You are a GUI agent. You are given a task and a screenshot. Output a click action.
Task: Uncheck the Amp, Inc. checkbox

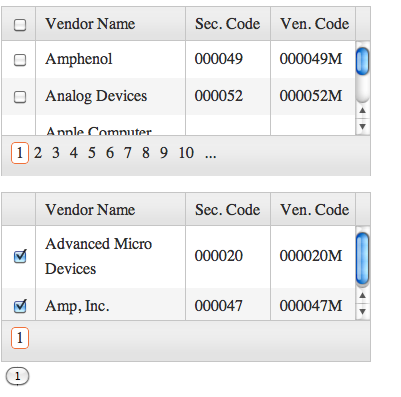[x=20, y=306]
